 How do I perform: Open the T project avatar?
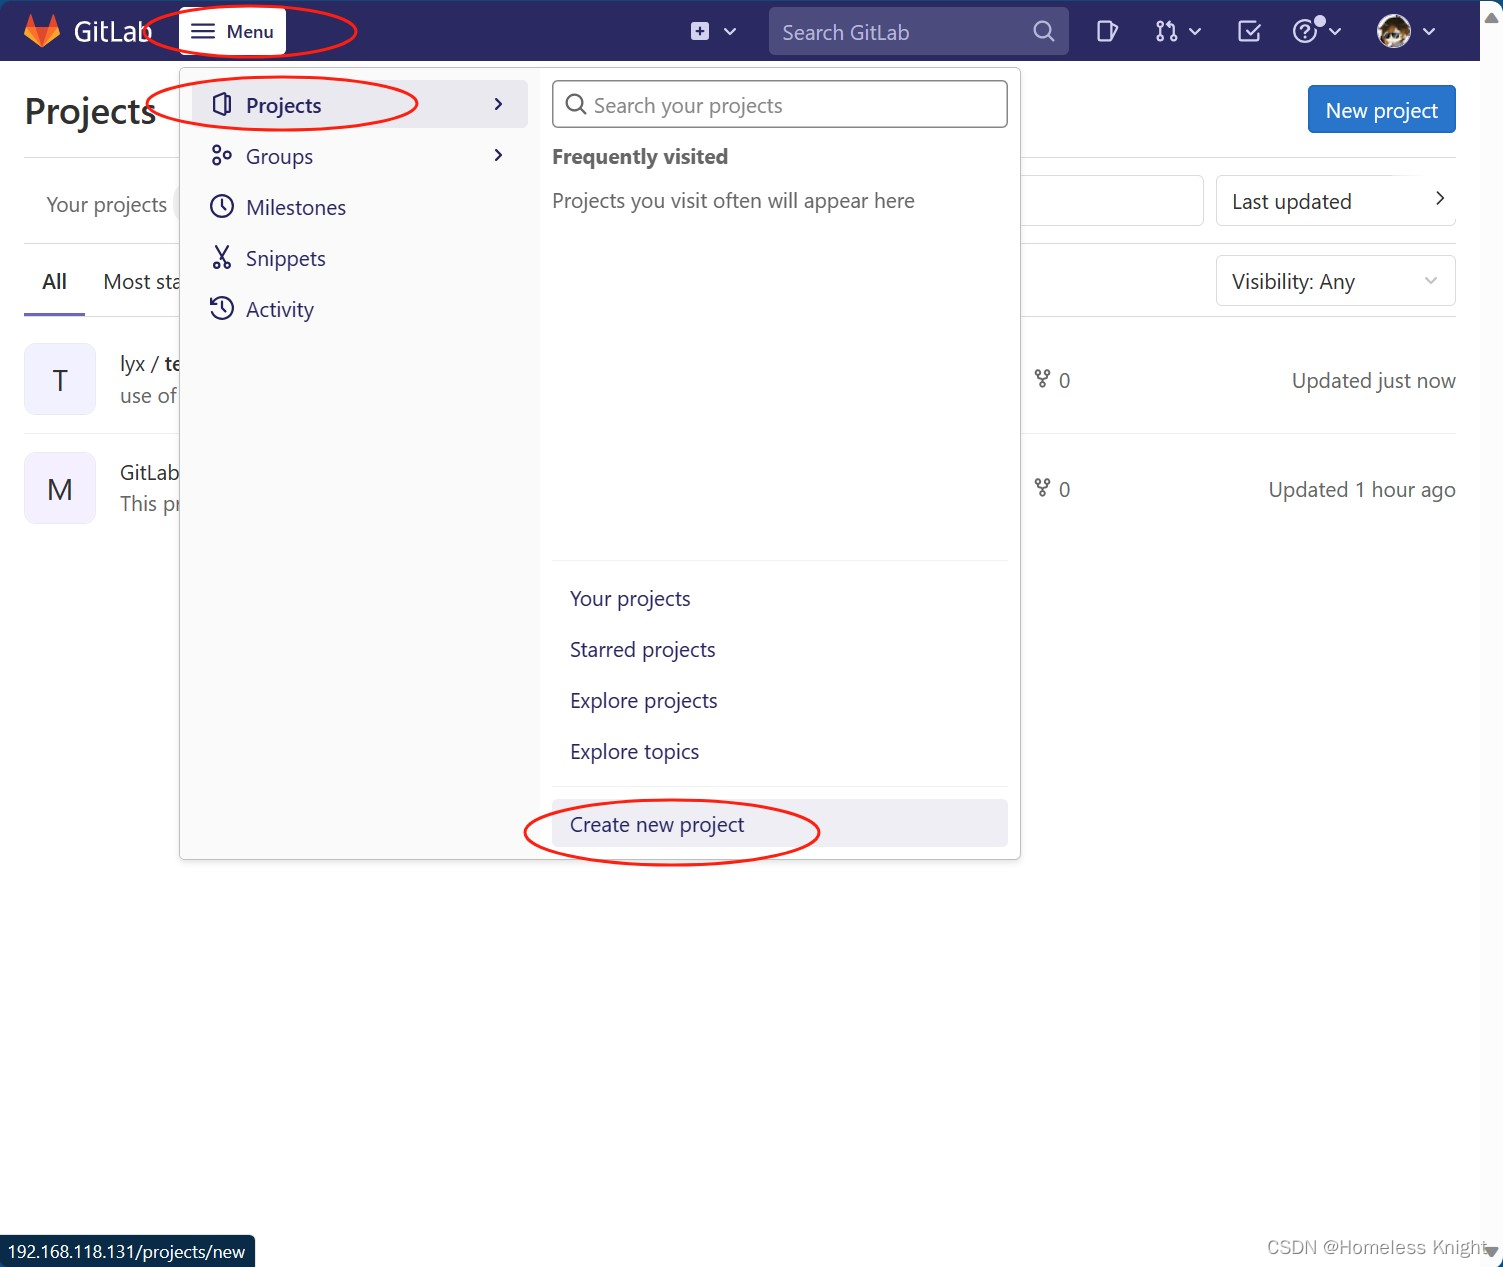click(x=60, y=379)
